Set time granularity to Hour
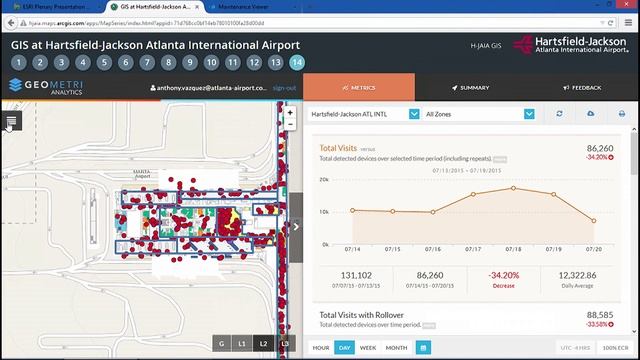Viewport: 640px width, 360px height. click(x=321, y=348)
